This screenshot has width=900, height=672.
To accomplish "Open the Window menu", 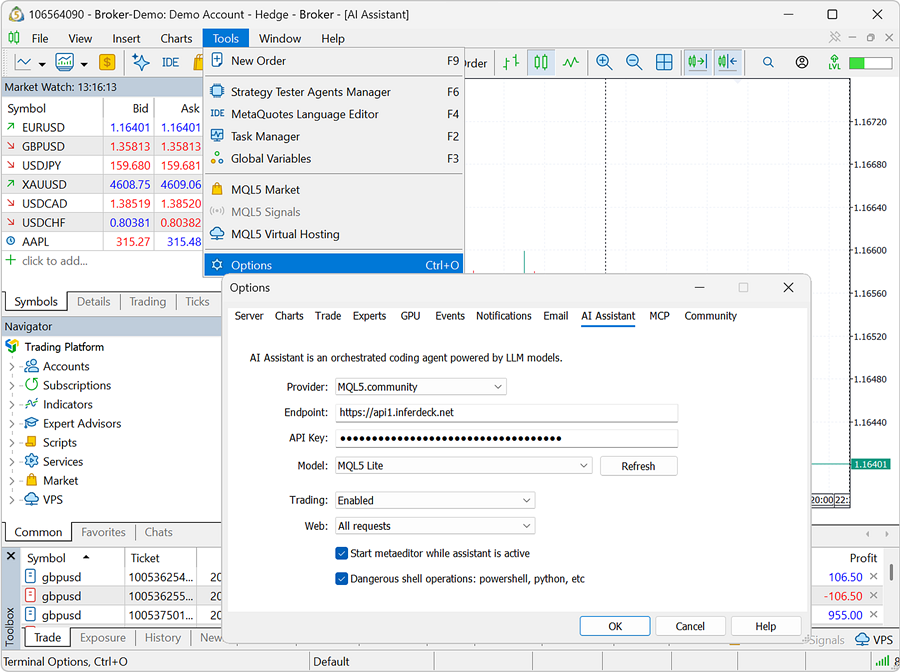I will (x=280, y=38).
